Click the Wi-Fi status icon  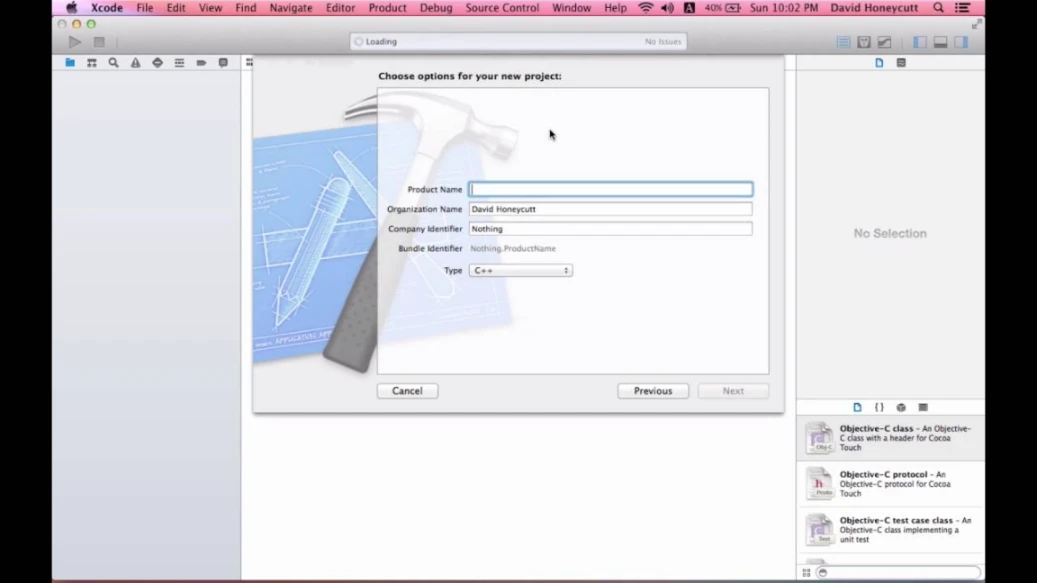pos(645,8)
